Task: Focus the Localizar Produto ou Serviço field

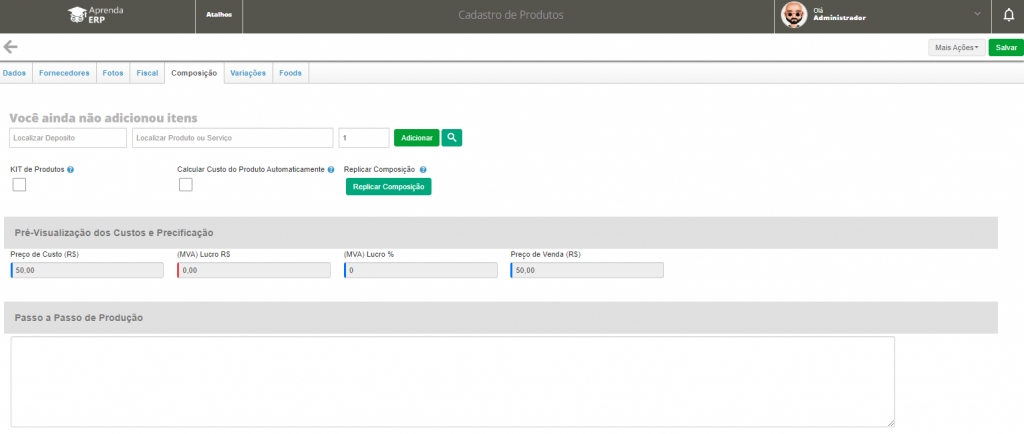Action: [232, 137]
